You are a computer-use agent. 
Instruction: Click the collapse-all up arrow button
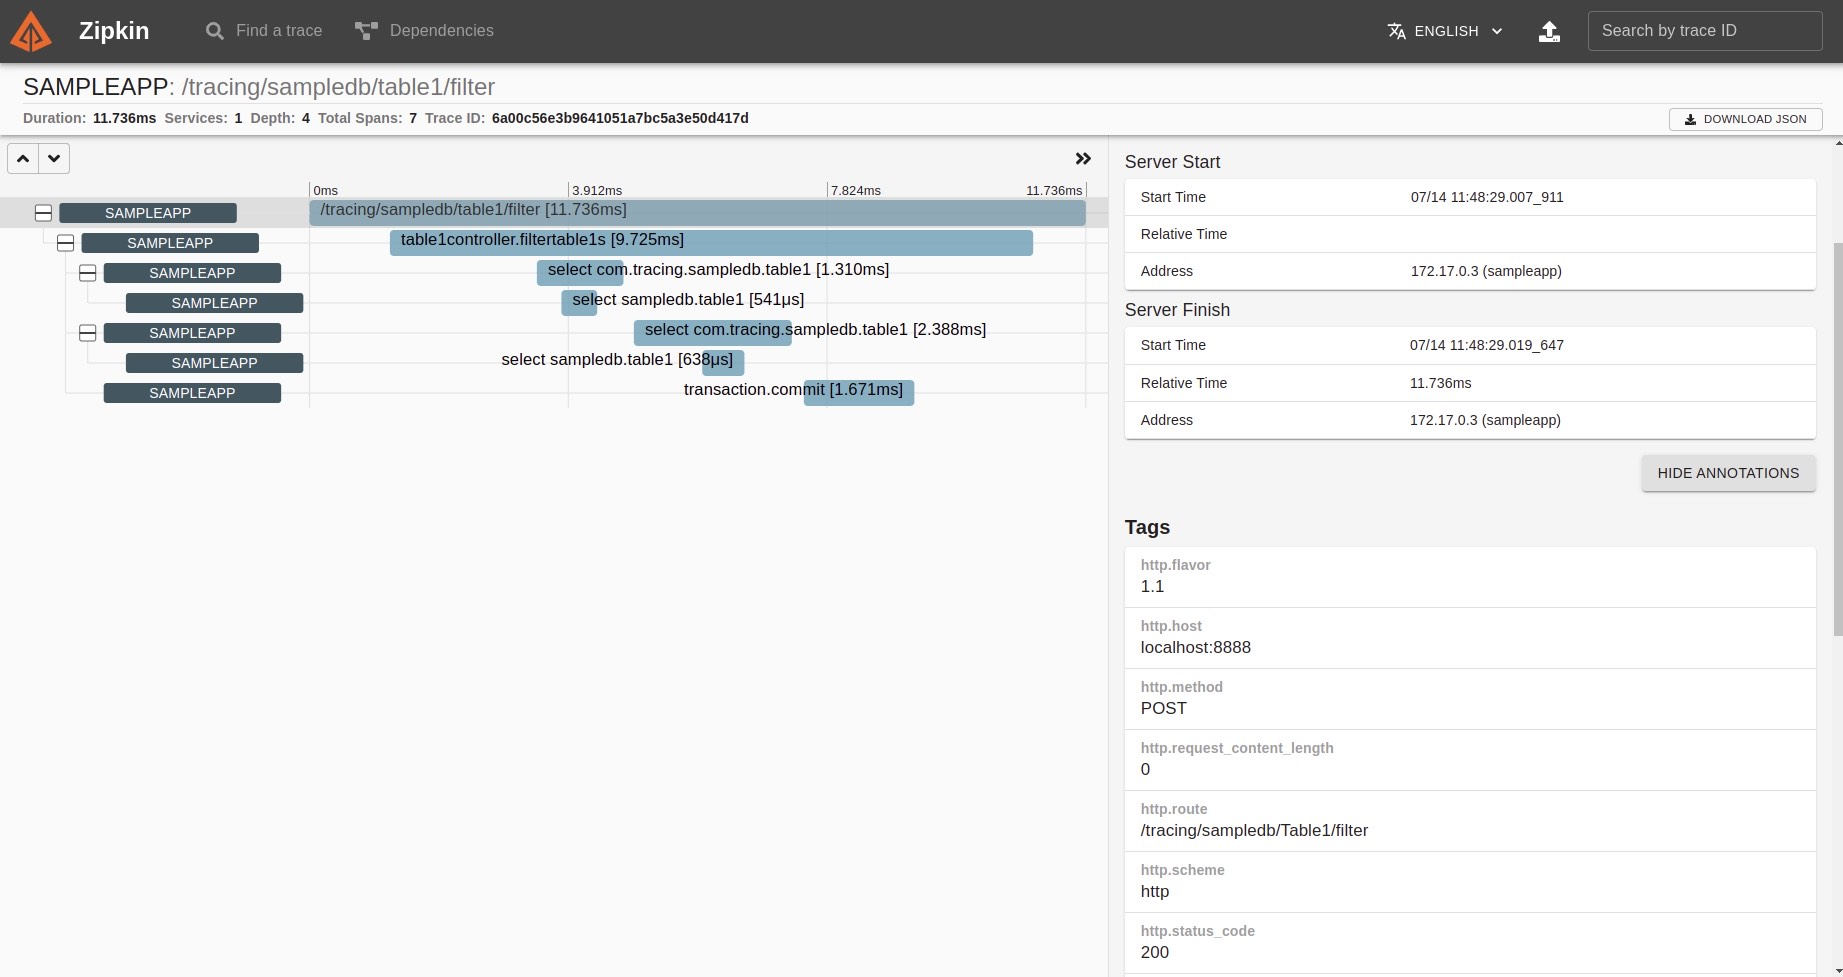(23, 158)
